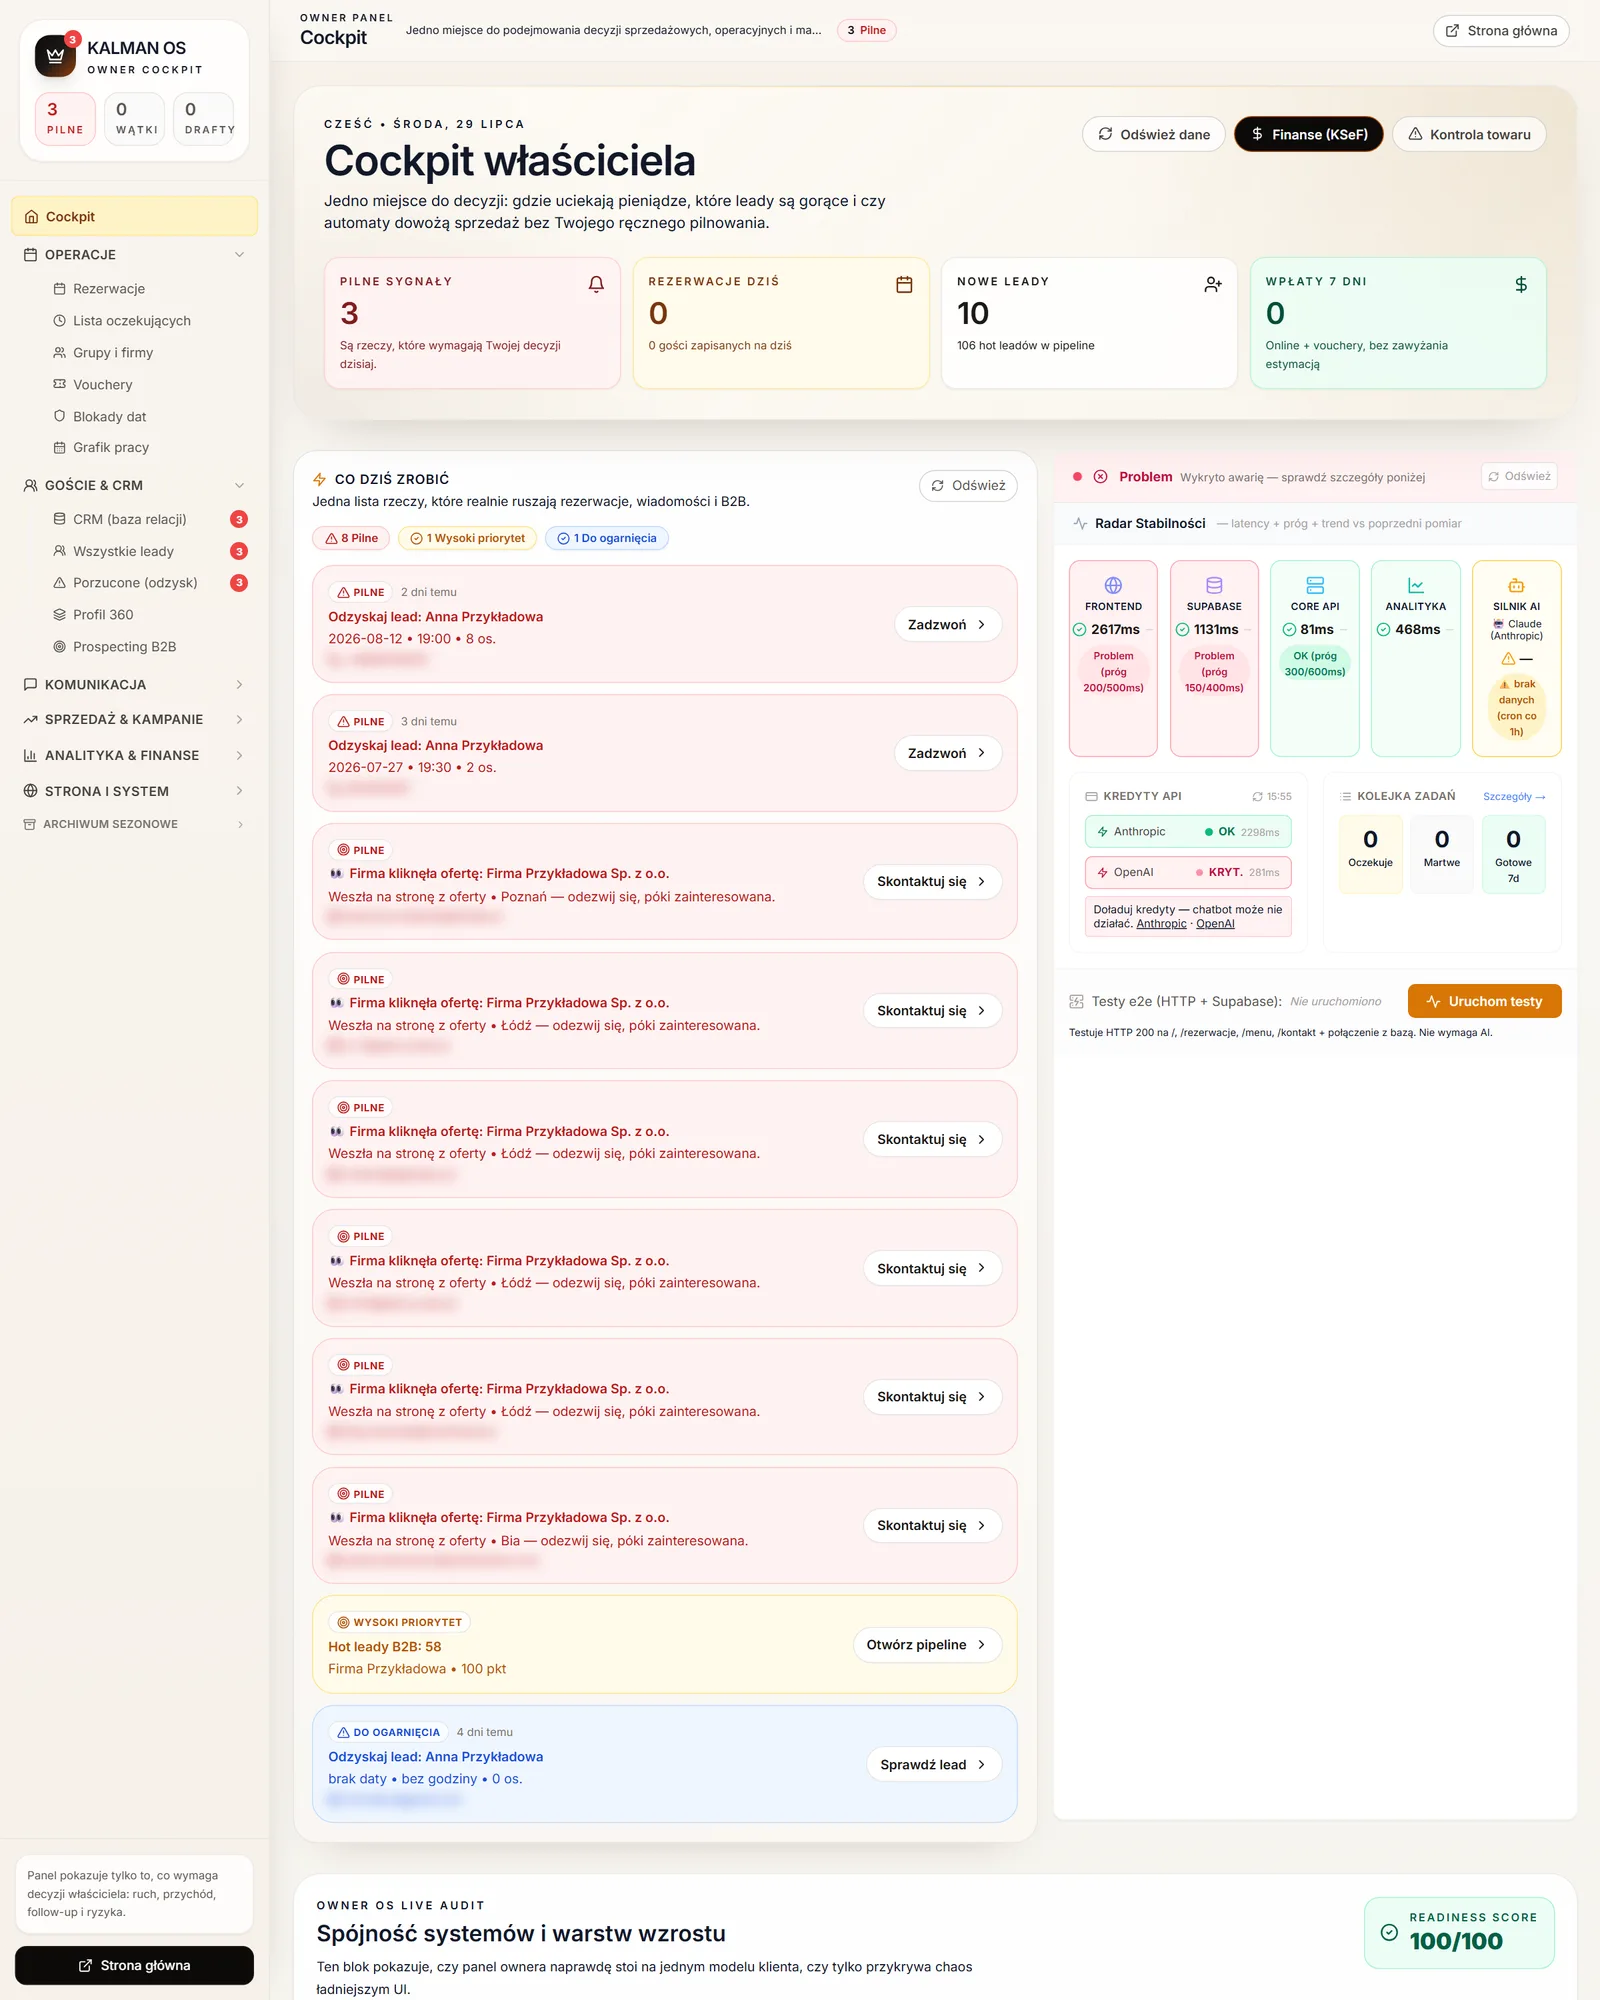Click the Frontend globe icon in Radar Stabilności
This screenshot has height=2000, width=1600.
[x=1113, y=585]
